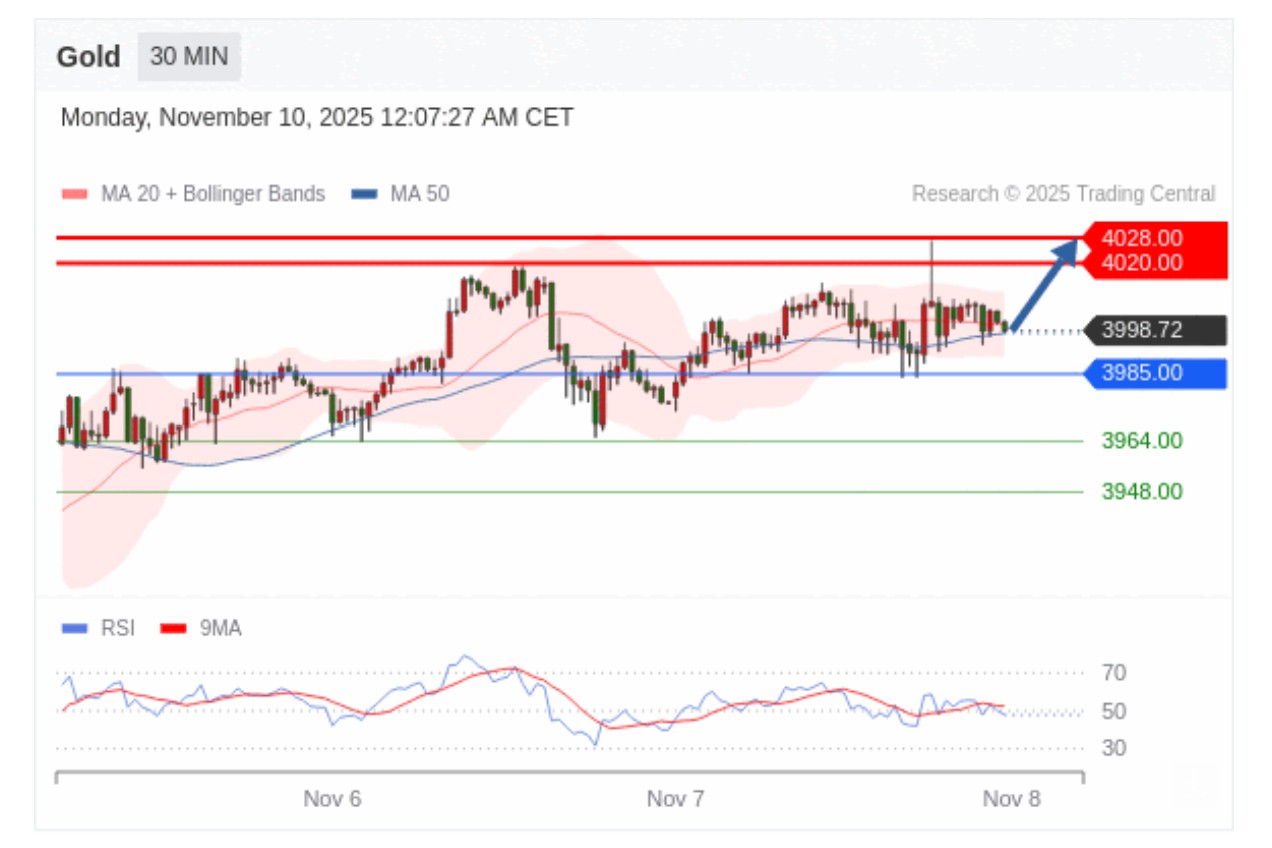The image size is (1272, 848).
Task: Click the 3948.00 support level label
Action: point(1141,492)
